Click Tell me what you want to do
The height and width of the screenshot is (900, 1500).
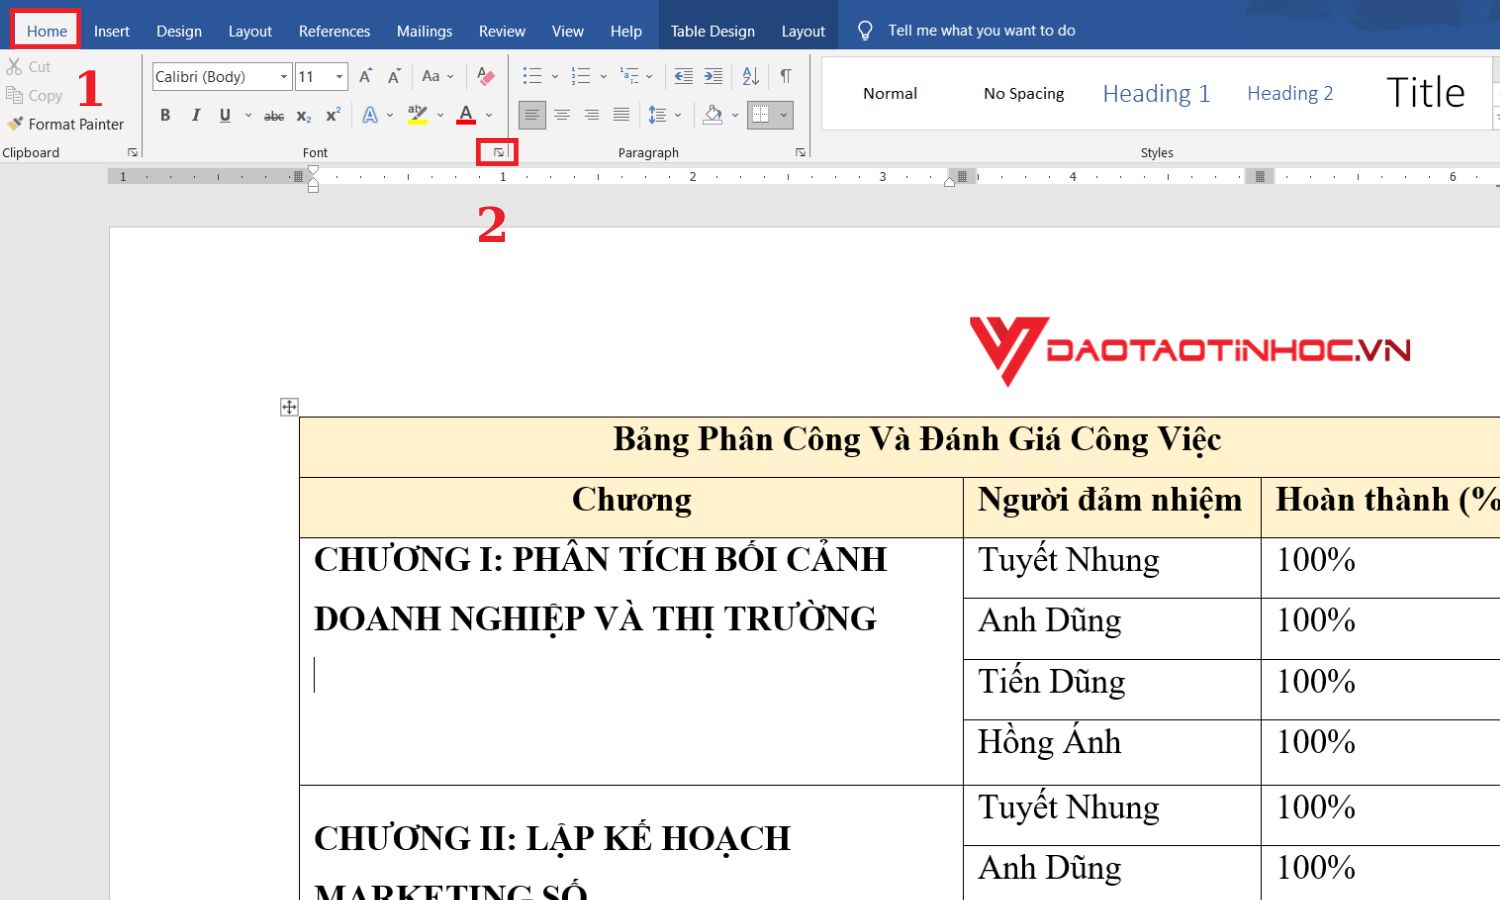pos(981,30)
